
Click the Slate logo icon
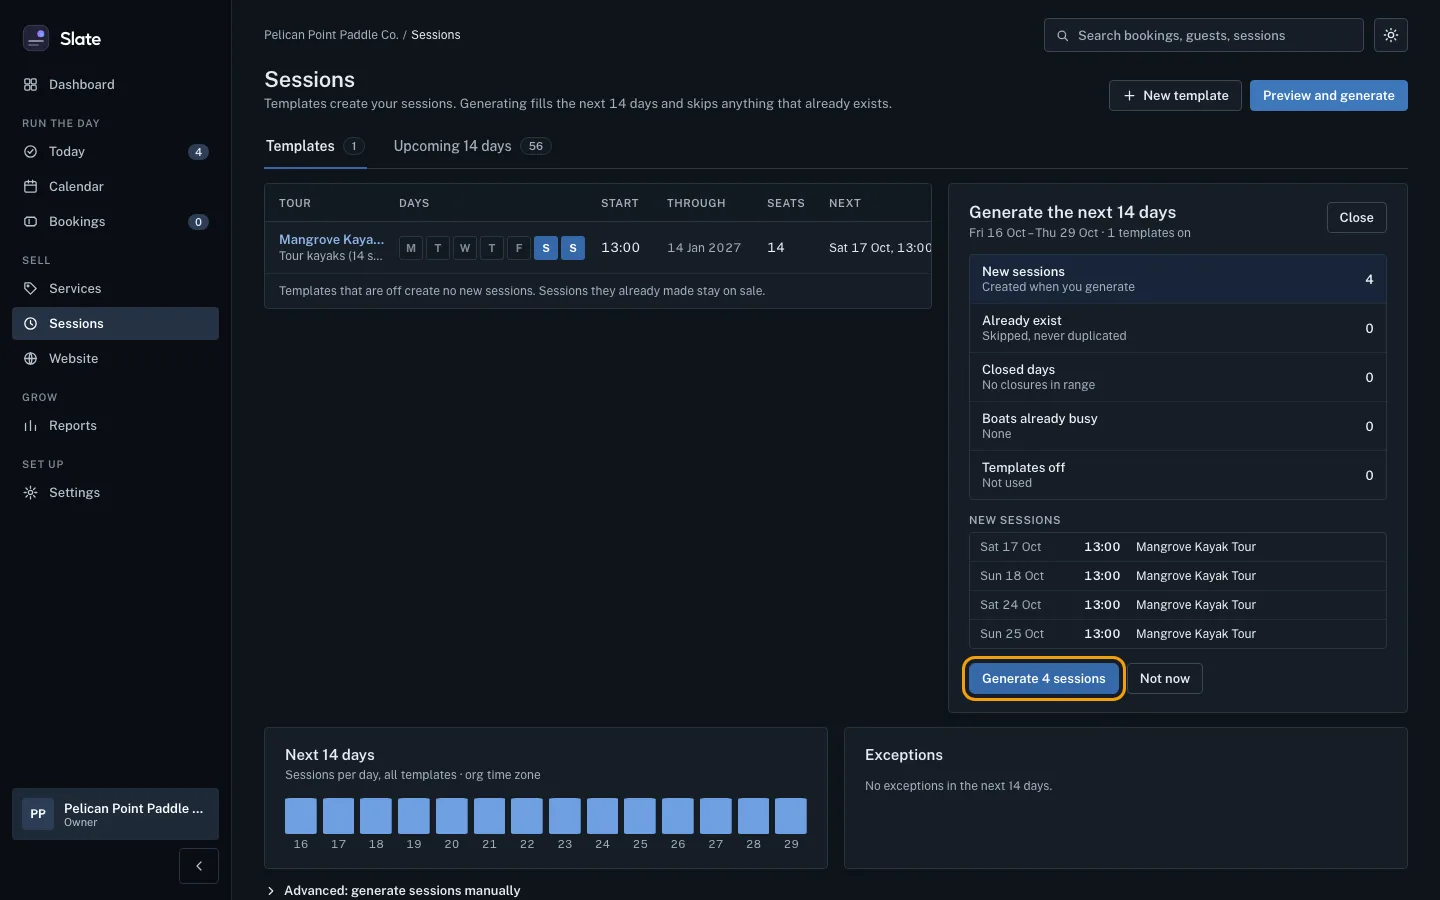pyautogui.click(x=36, y=38)
